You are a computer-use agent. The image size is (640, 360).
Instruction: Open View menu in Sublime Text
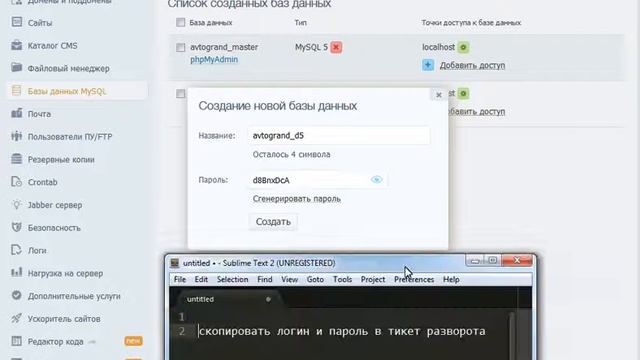tap(289, 280)
